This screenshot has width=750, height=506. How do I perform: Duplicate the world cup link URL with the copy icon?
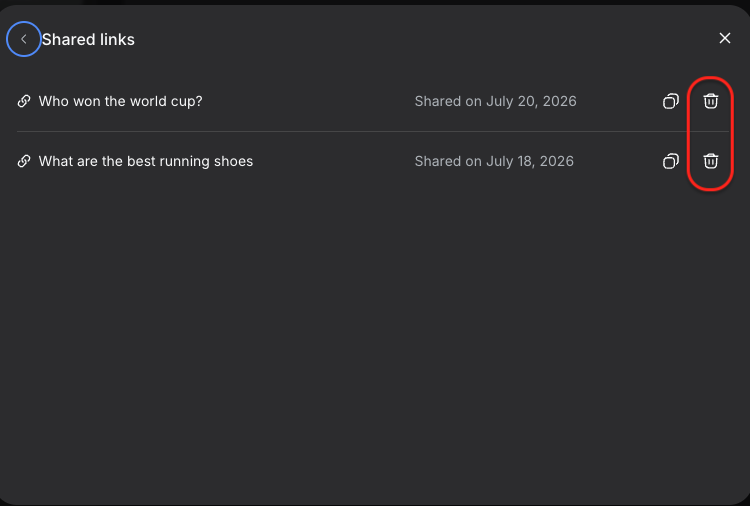pos(671,101)
